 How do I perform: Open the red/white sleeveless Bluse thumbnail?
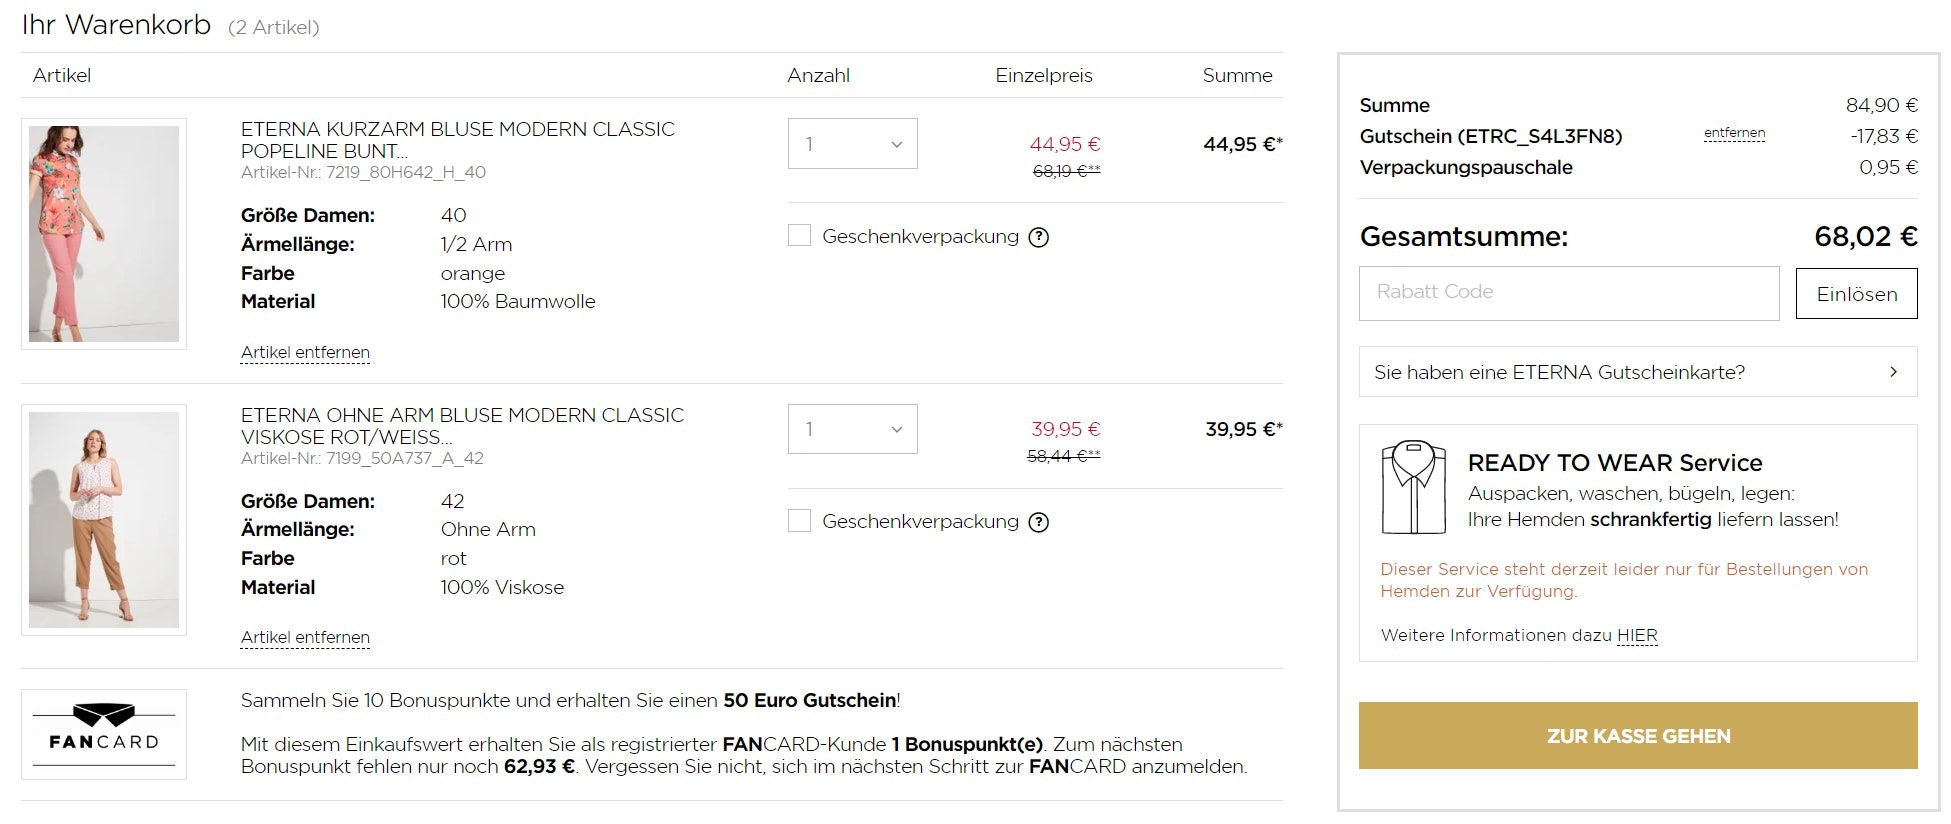(104, 520)
